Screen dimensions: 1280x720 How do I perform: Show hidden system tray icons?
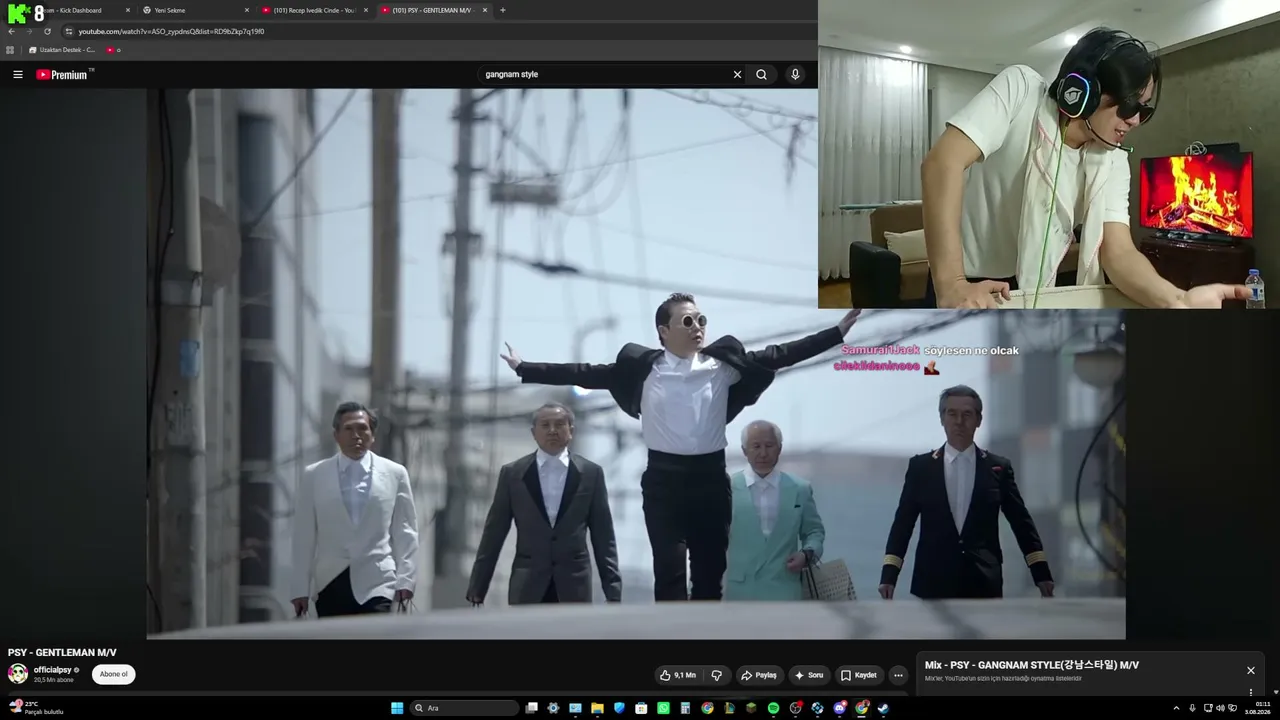point(1176,708)
